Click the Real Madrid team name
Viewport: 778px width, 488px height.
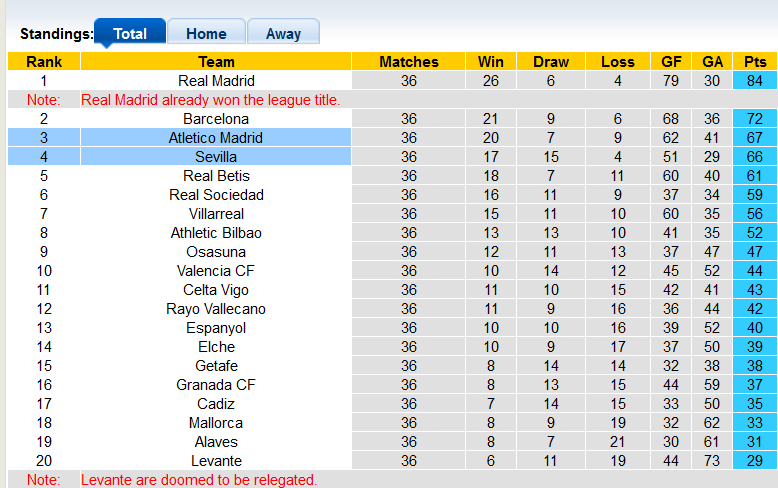pyautogui.click(x=216, y=81)
